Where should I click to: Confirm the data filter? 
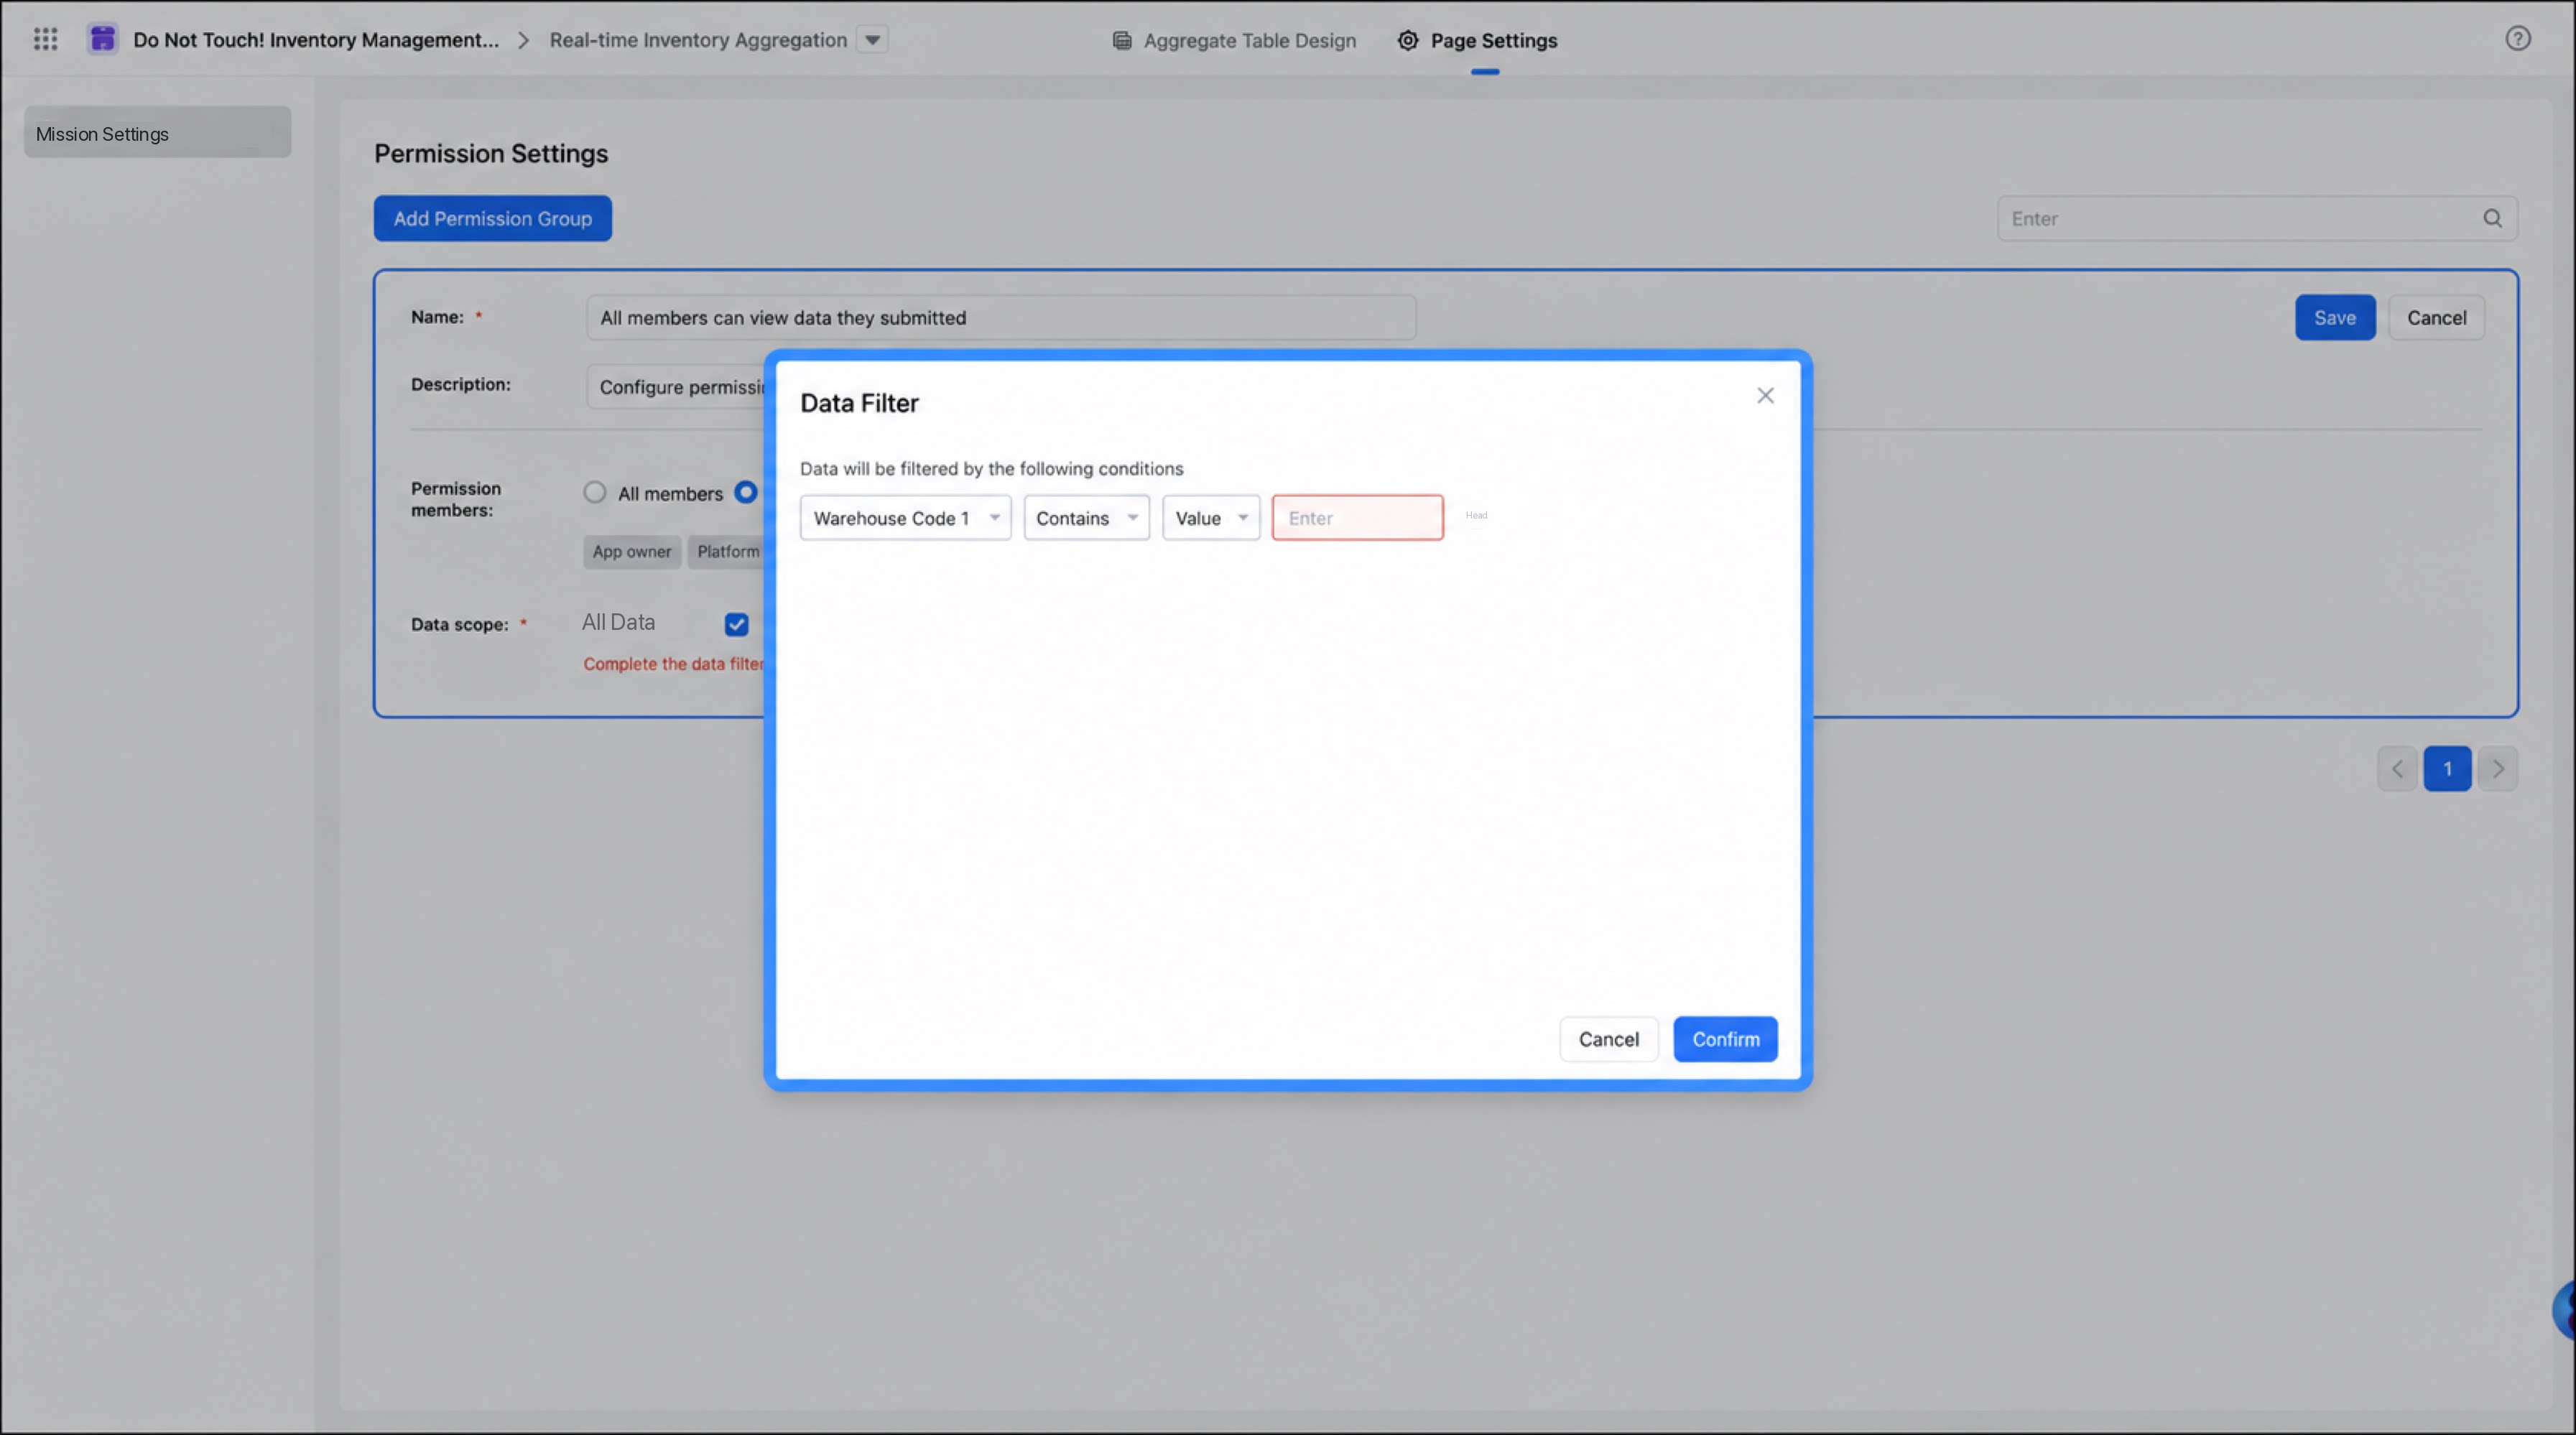click(x=1725, y=1039)
